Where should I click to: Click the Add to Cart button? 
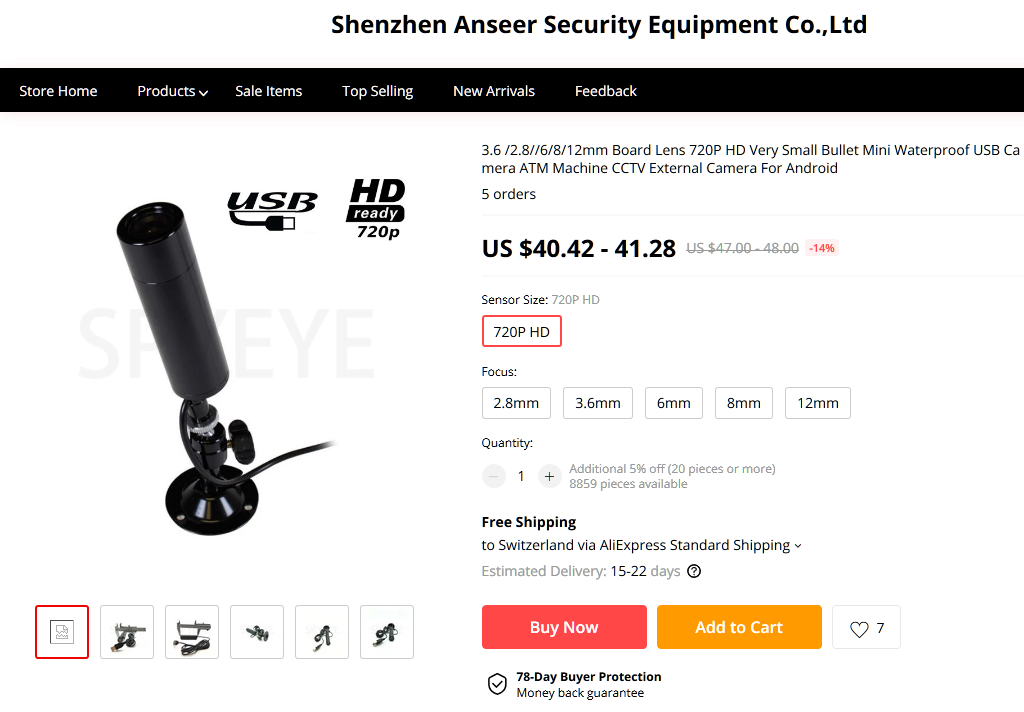(739, 627)
